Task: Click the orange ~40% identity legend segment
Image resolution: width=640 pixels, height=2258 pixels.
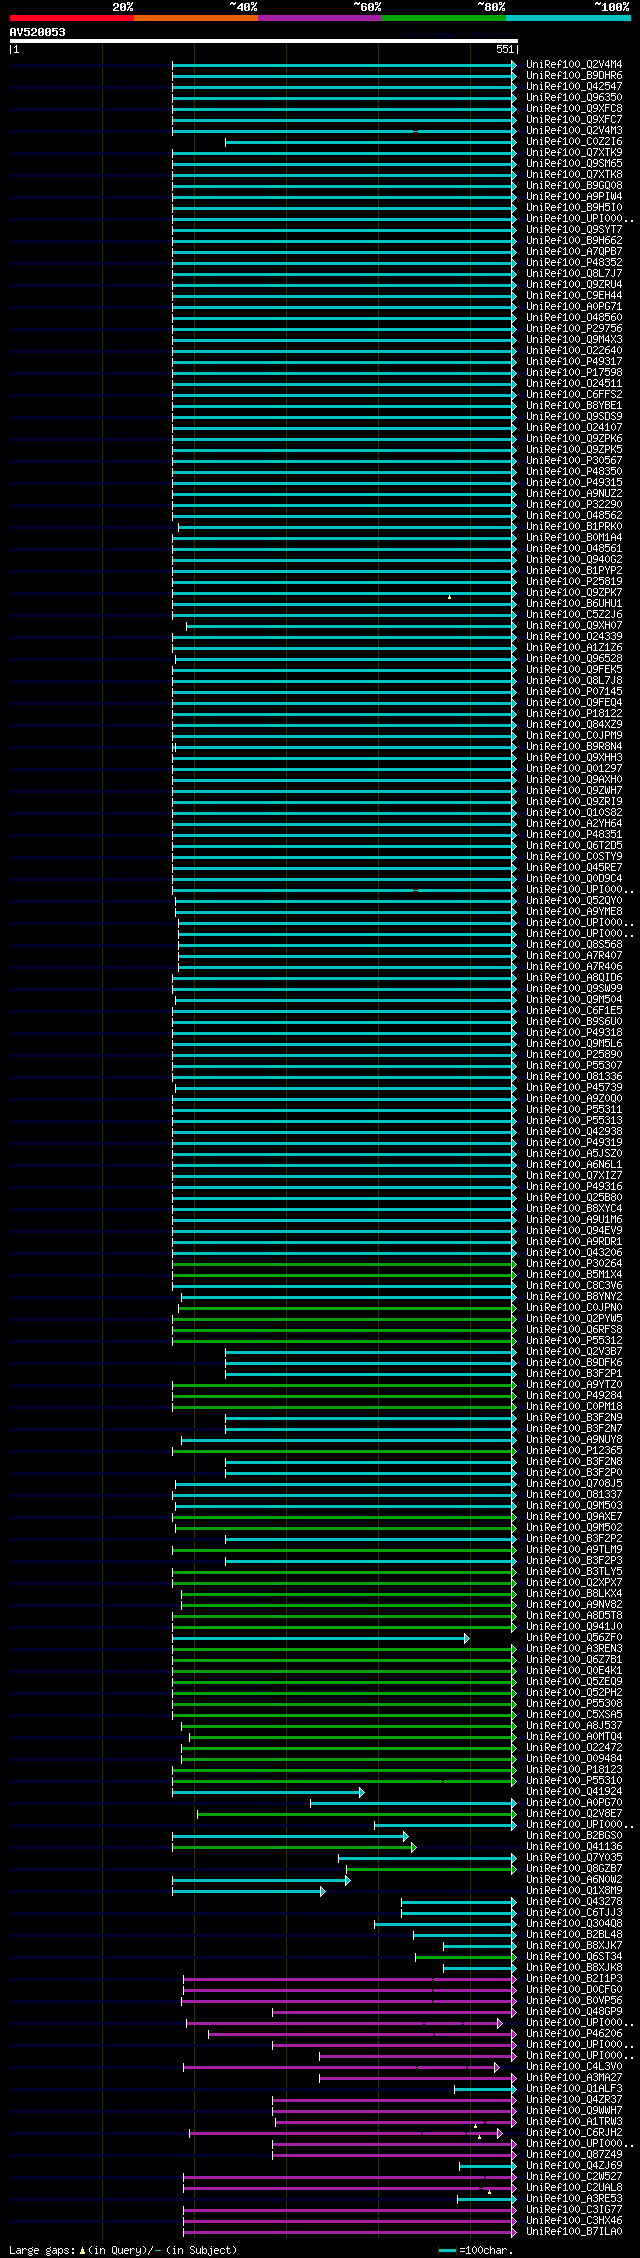Action: click(195, 18)
